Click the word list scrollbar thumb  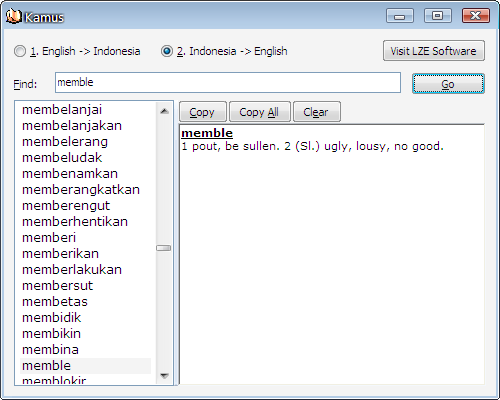coord(163,248)
